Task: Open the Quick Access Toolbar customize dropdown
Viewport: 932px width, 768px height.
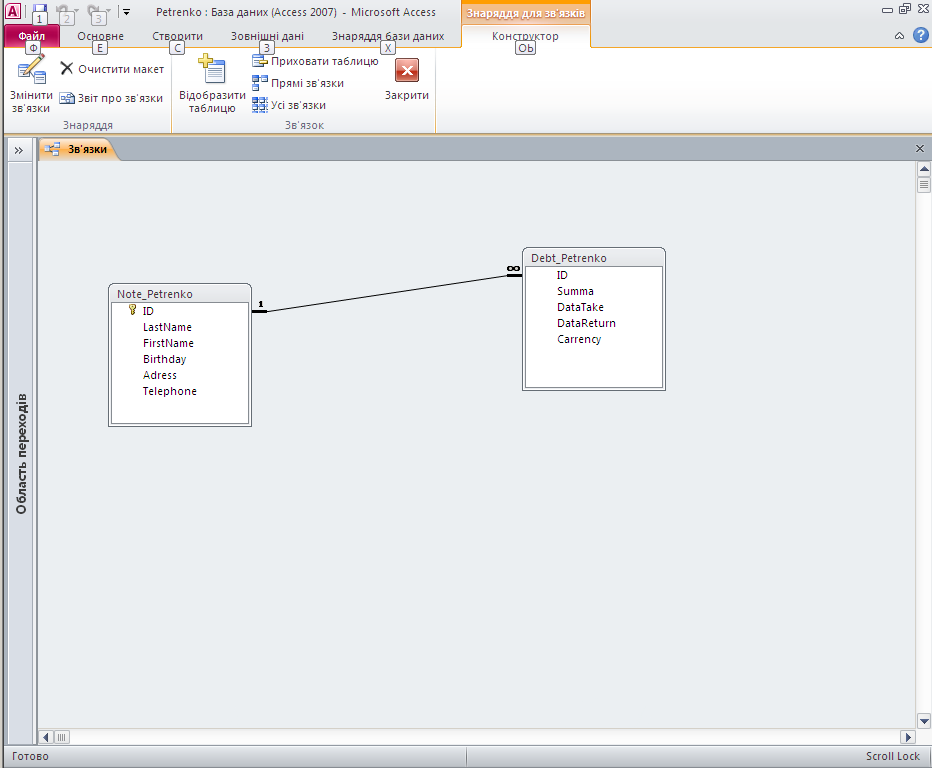Action: click(126, 12)
